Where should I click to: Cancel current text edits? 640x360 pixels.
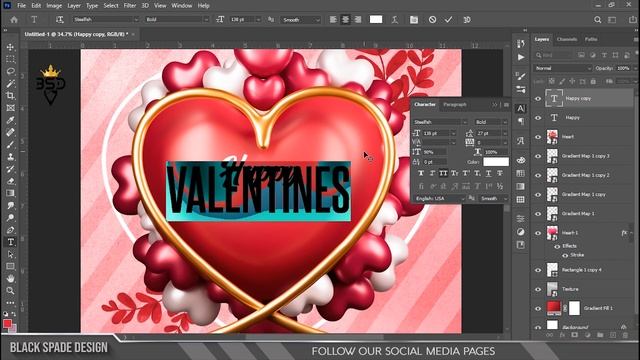(x=432, y=20)
